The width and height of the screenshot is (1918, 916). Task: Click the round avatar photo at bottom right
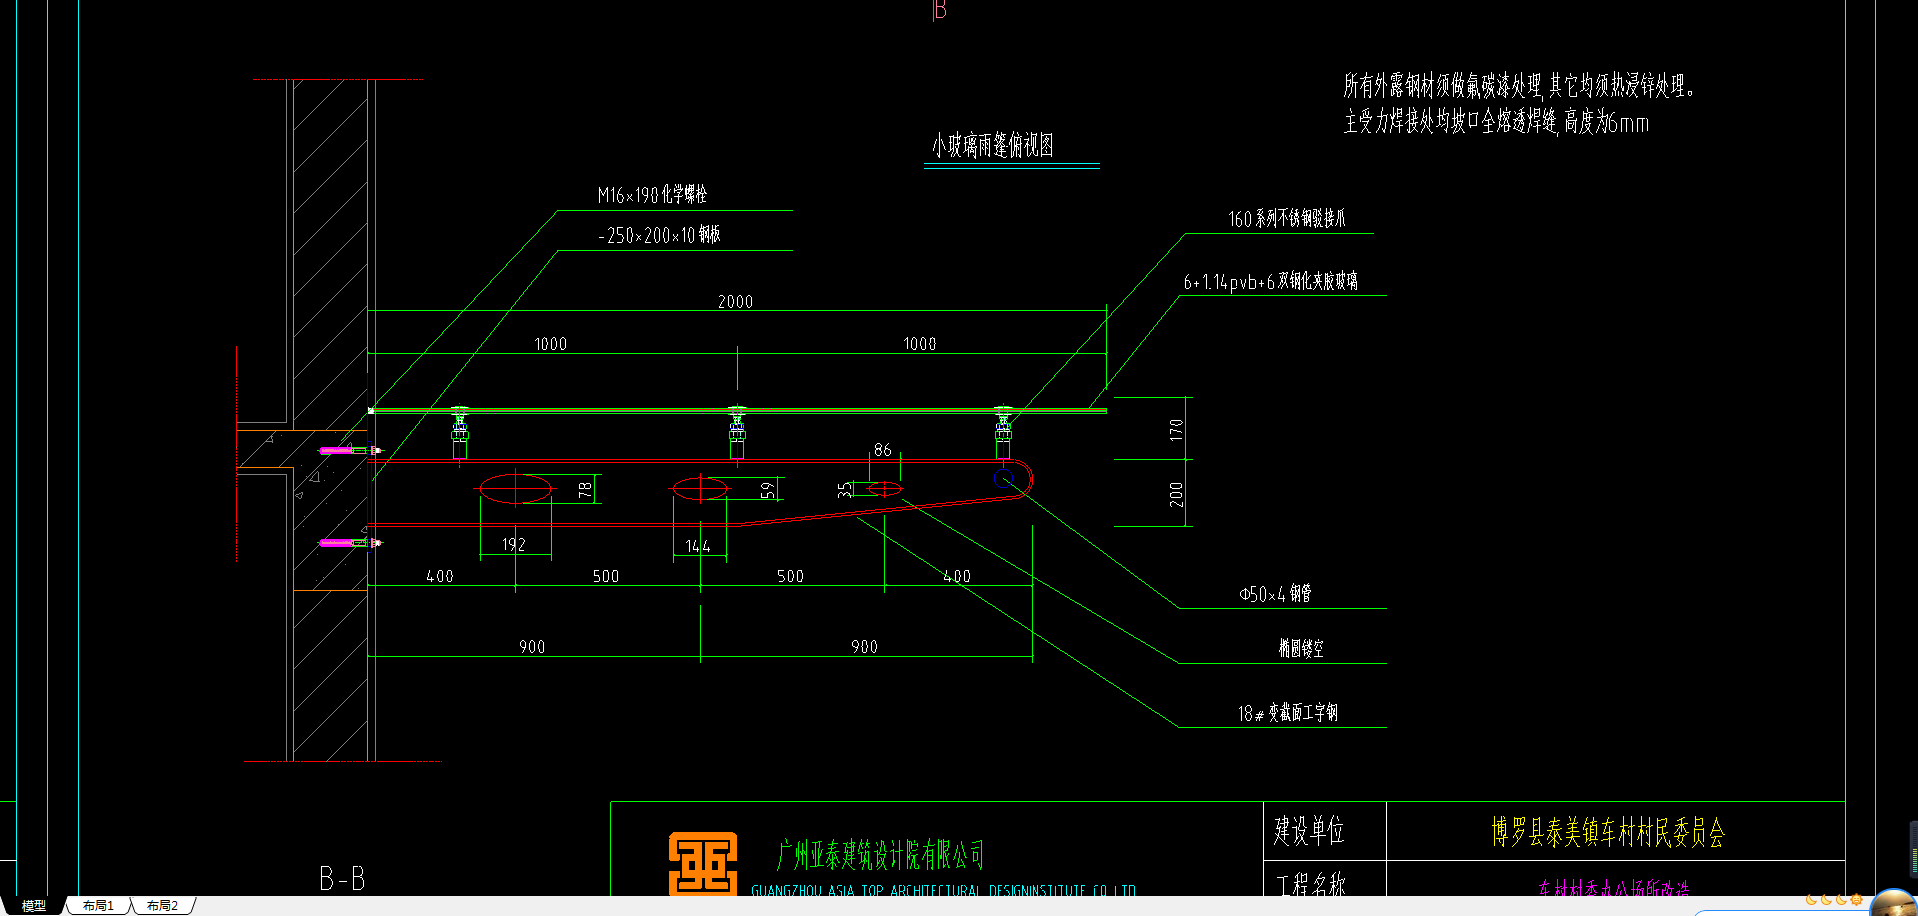coord(1893,904)
